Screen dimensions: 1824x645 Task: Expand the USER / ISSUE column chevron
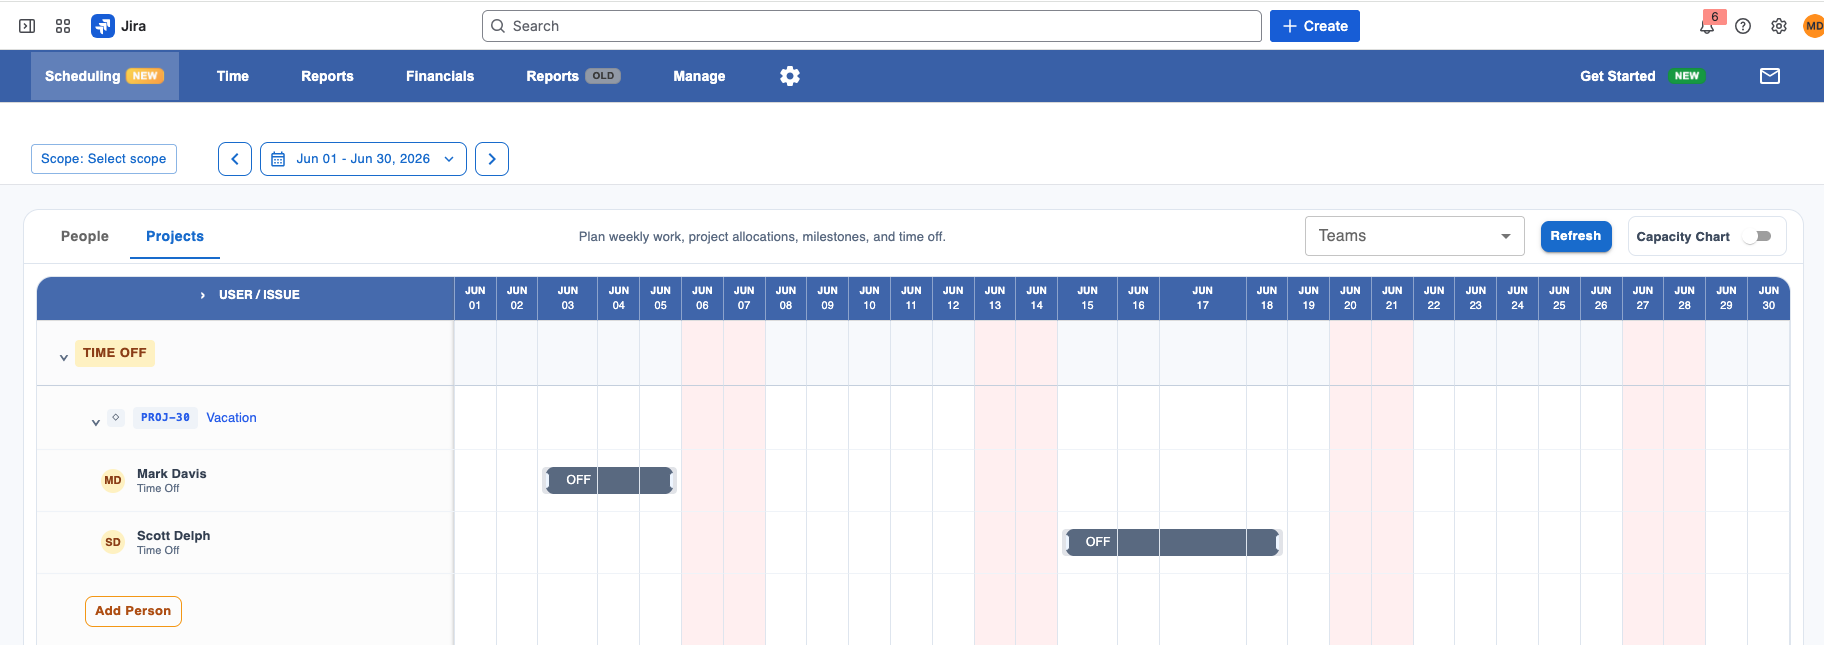203,295
